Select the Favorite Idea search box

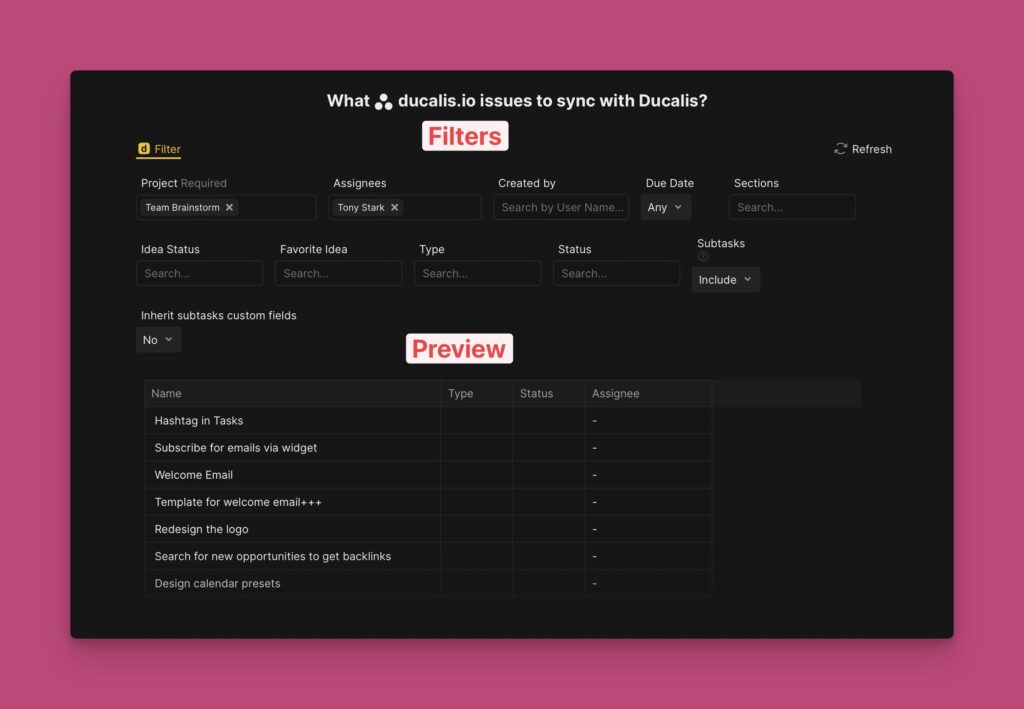click(x=338, y=273)
